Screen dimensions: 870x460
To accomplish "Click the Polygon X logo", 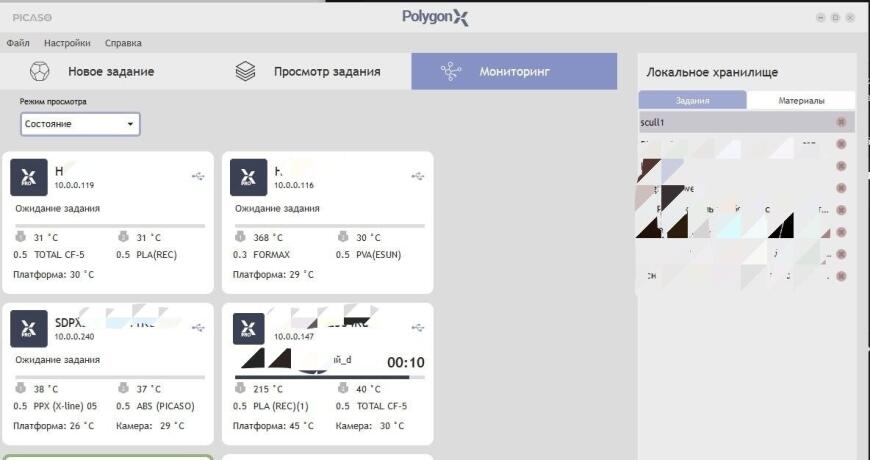I will coord(436,17).
